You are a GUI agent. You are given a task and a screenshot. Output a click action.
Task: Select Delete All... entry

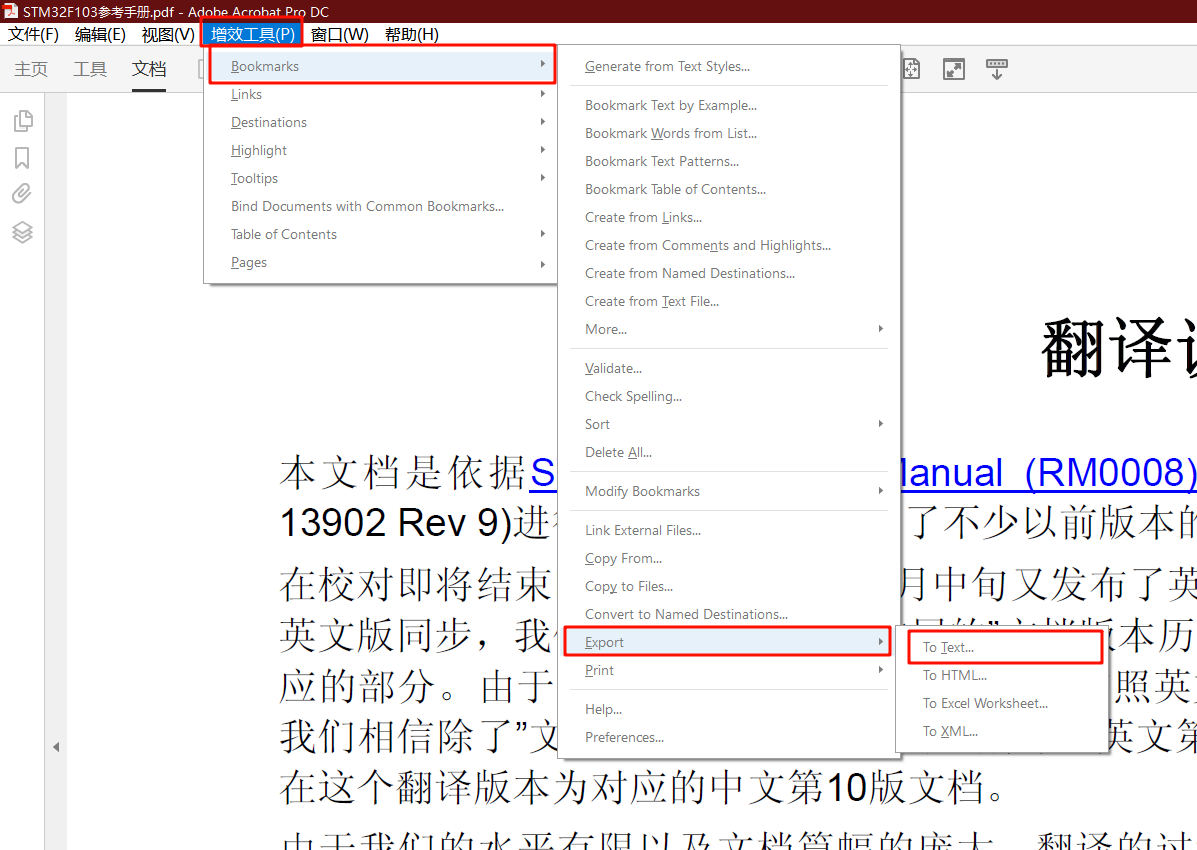(x=729, y=452)
